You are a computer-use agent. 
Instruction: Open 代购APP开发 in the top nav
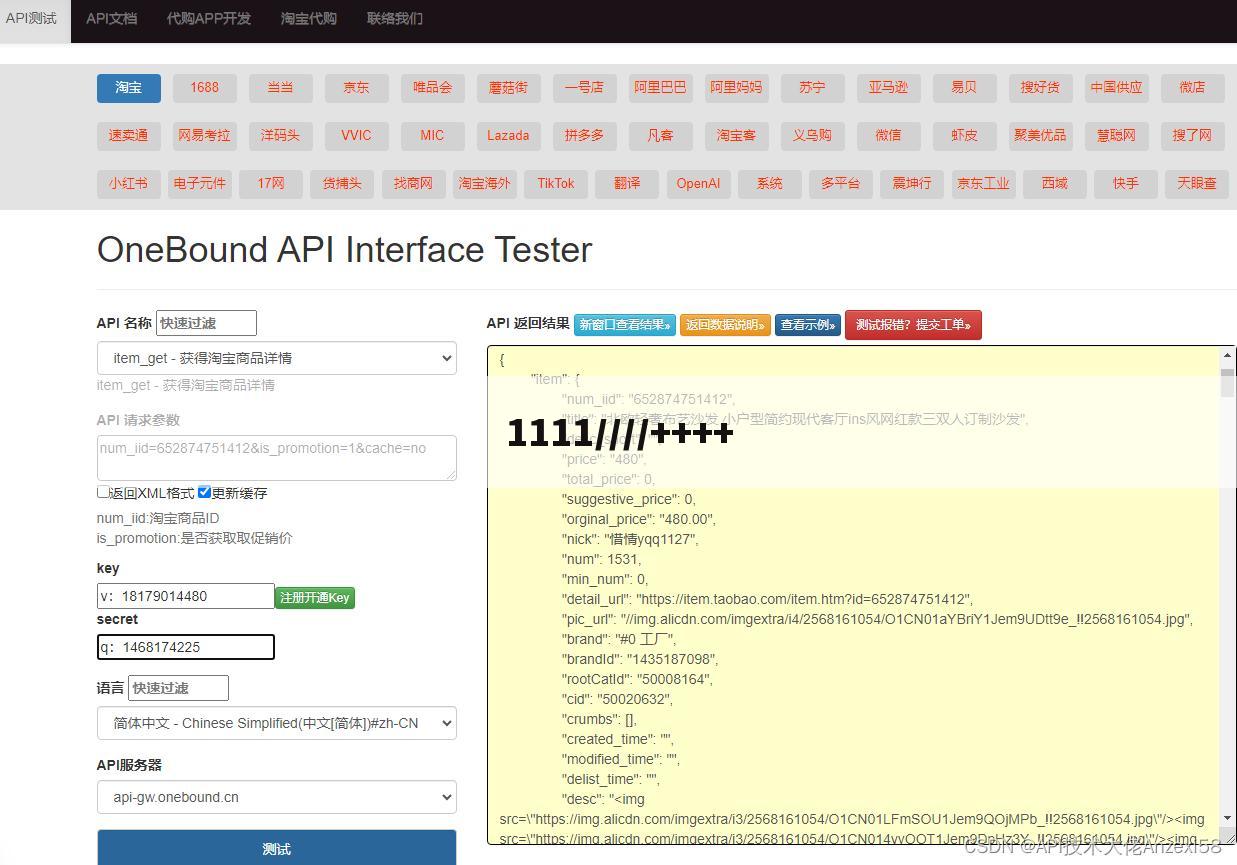tap(209, 19)
